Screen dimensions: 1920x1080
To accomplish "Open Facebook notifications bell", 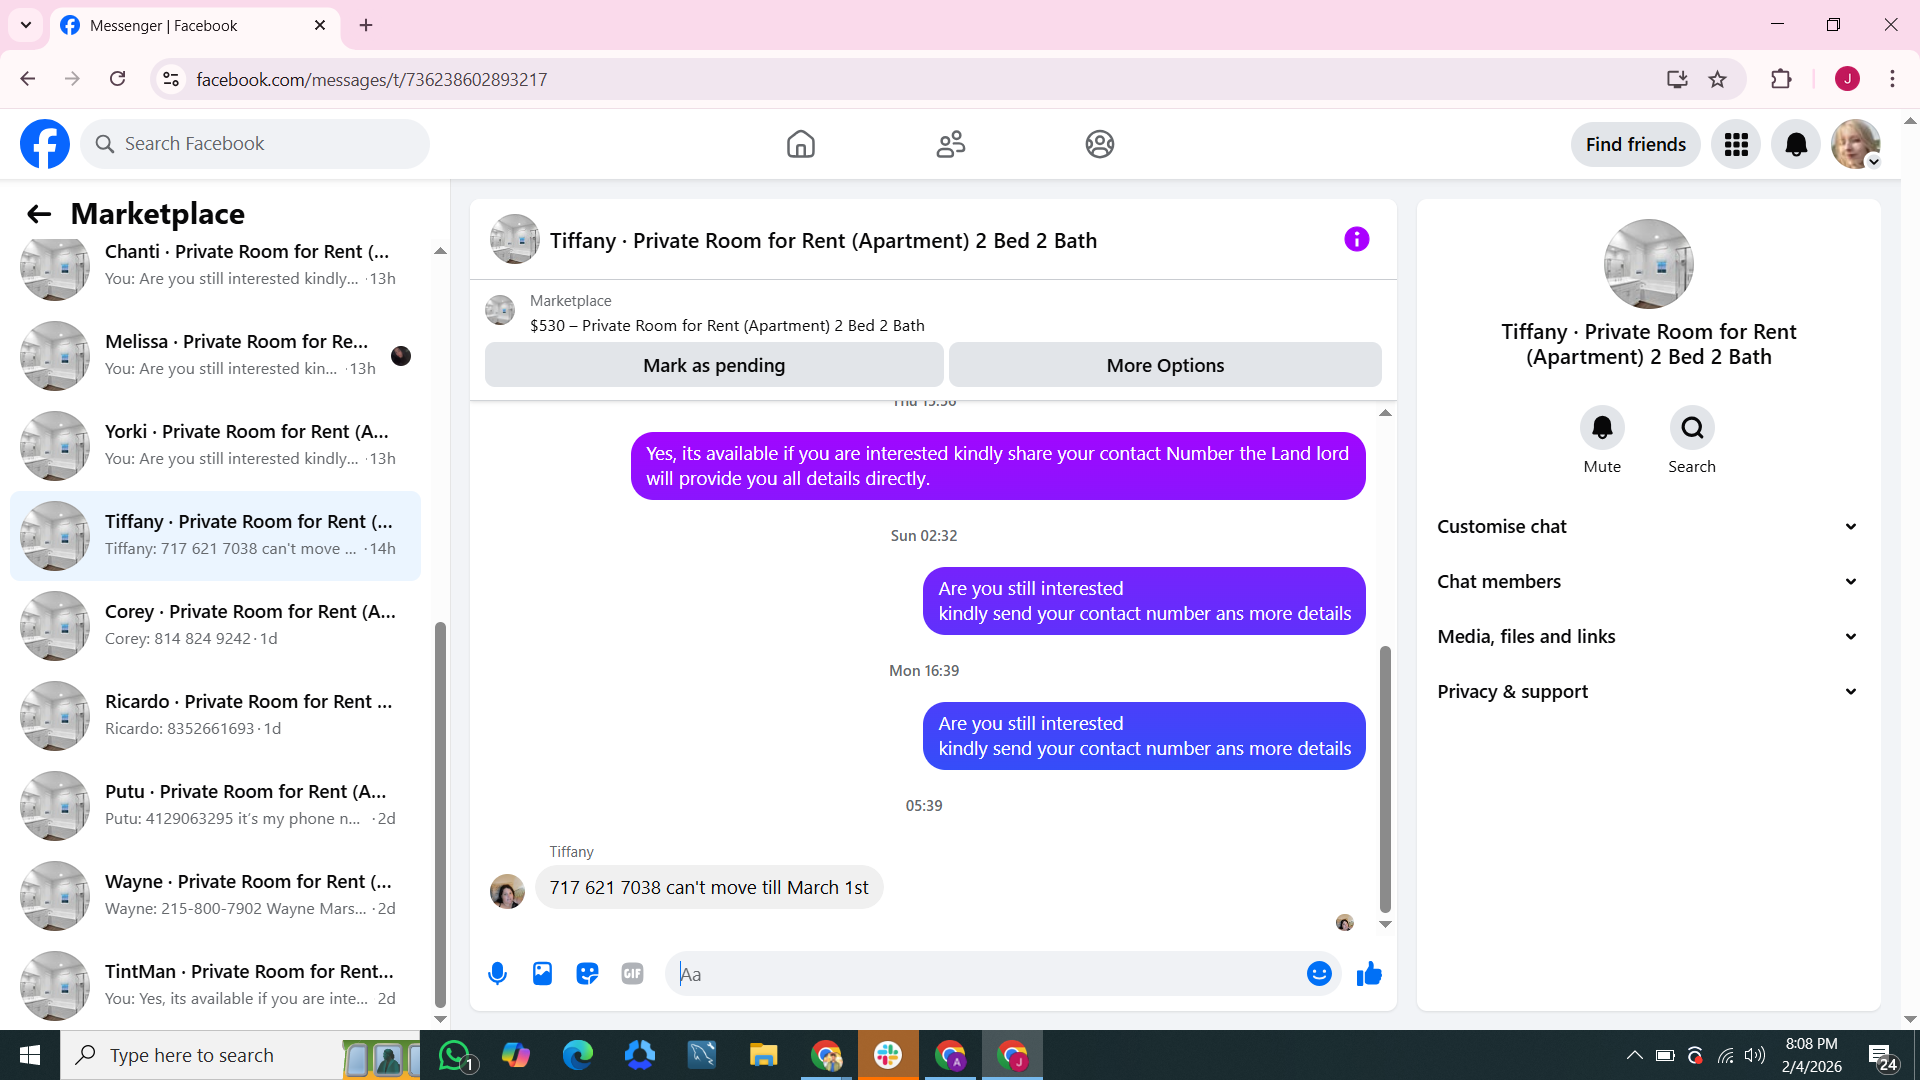I will tap(1796, 144).
